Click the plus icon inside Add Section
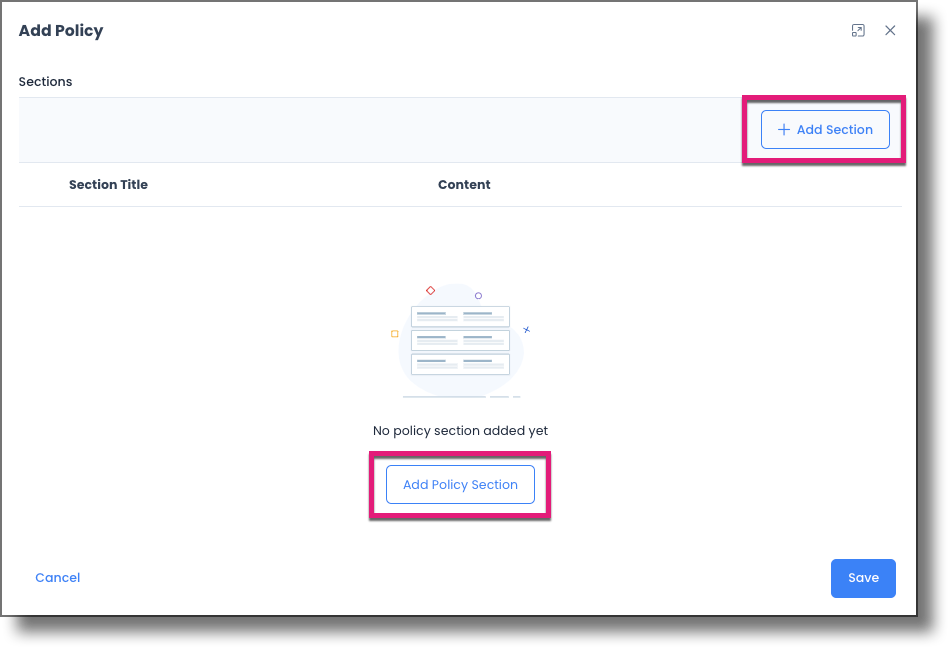The width and height of the screenshot is (949, 648). tap(784, 129)
